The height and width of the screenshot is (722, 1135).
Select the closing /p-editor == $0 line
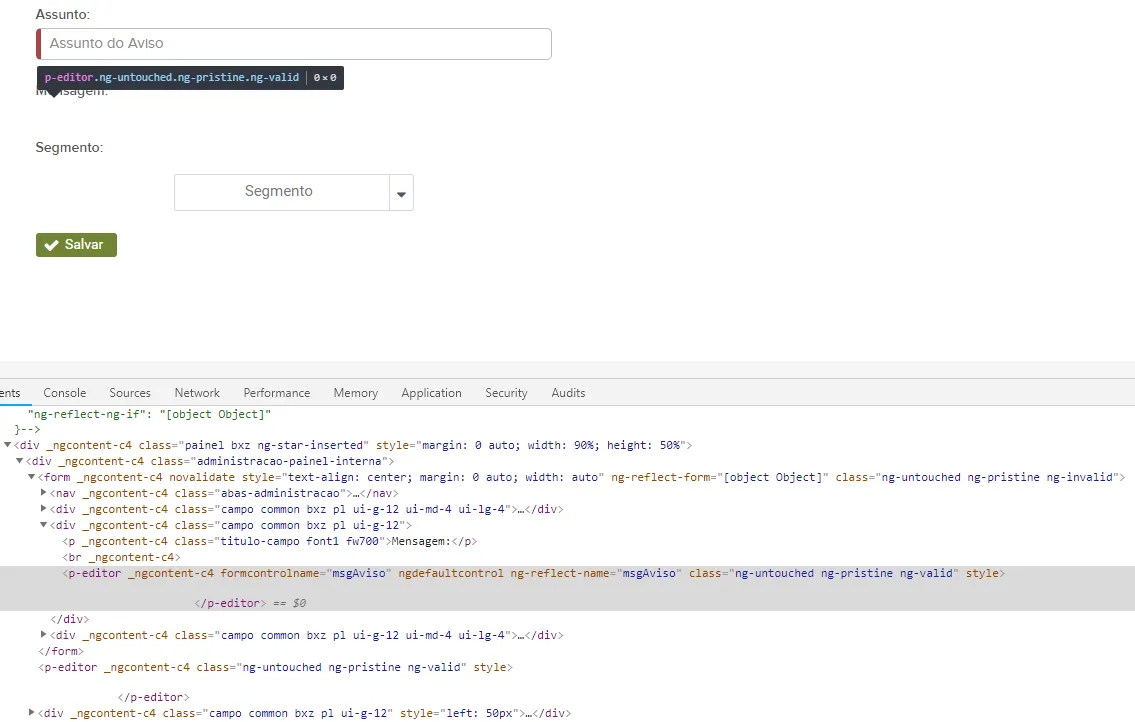250,603
